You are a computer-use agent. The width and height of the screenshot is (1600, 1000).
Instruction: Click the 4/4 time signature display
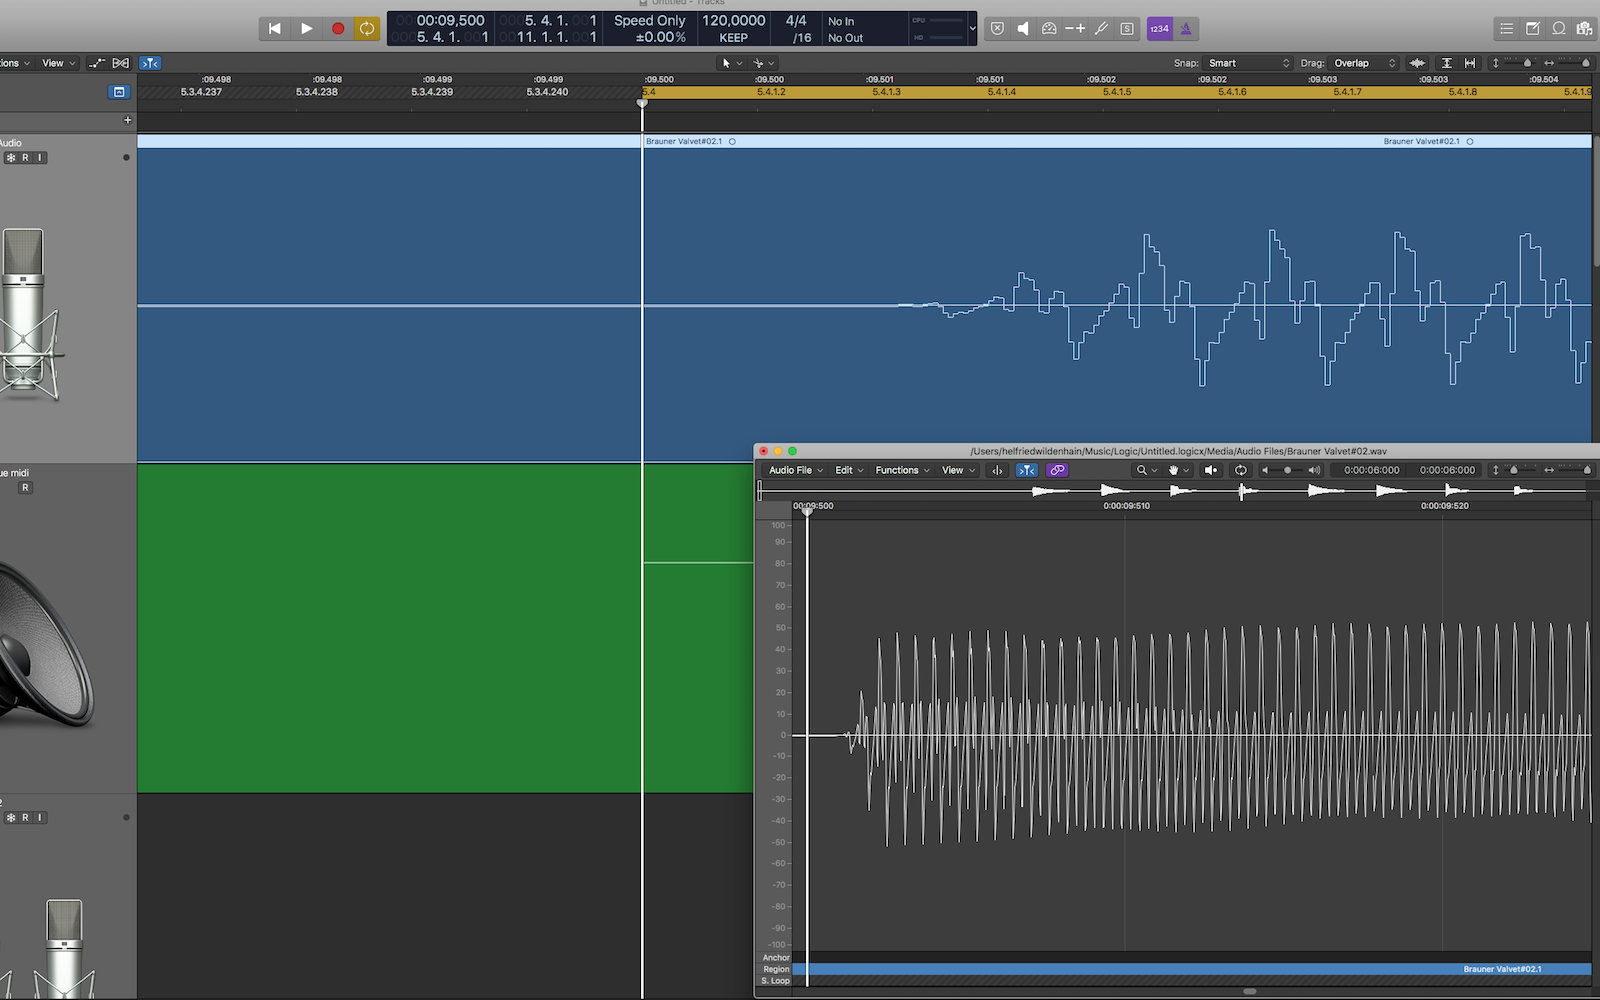(796, 20)
